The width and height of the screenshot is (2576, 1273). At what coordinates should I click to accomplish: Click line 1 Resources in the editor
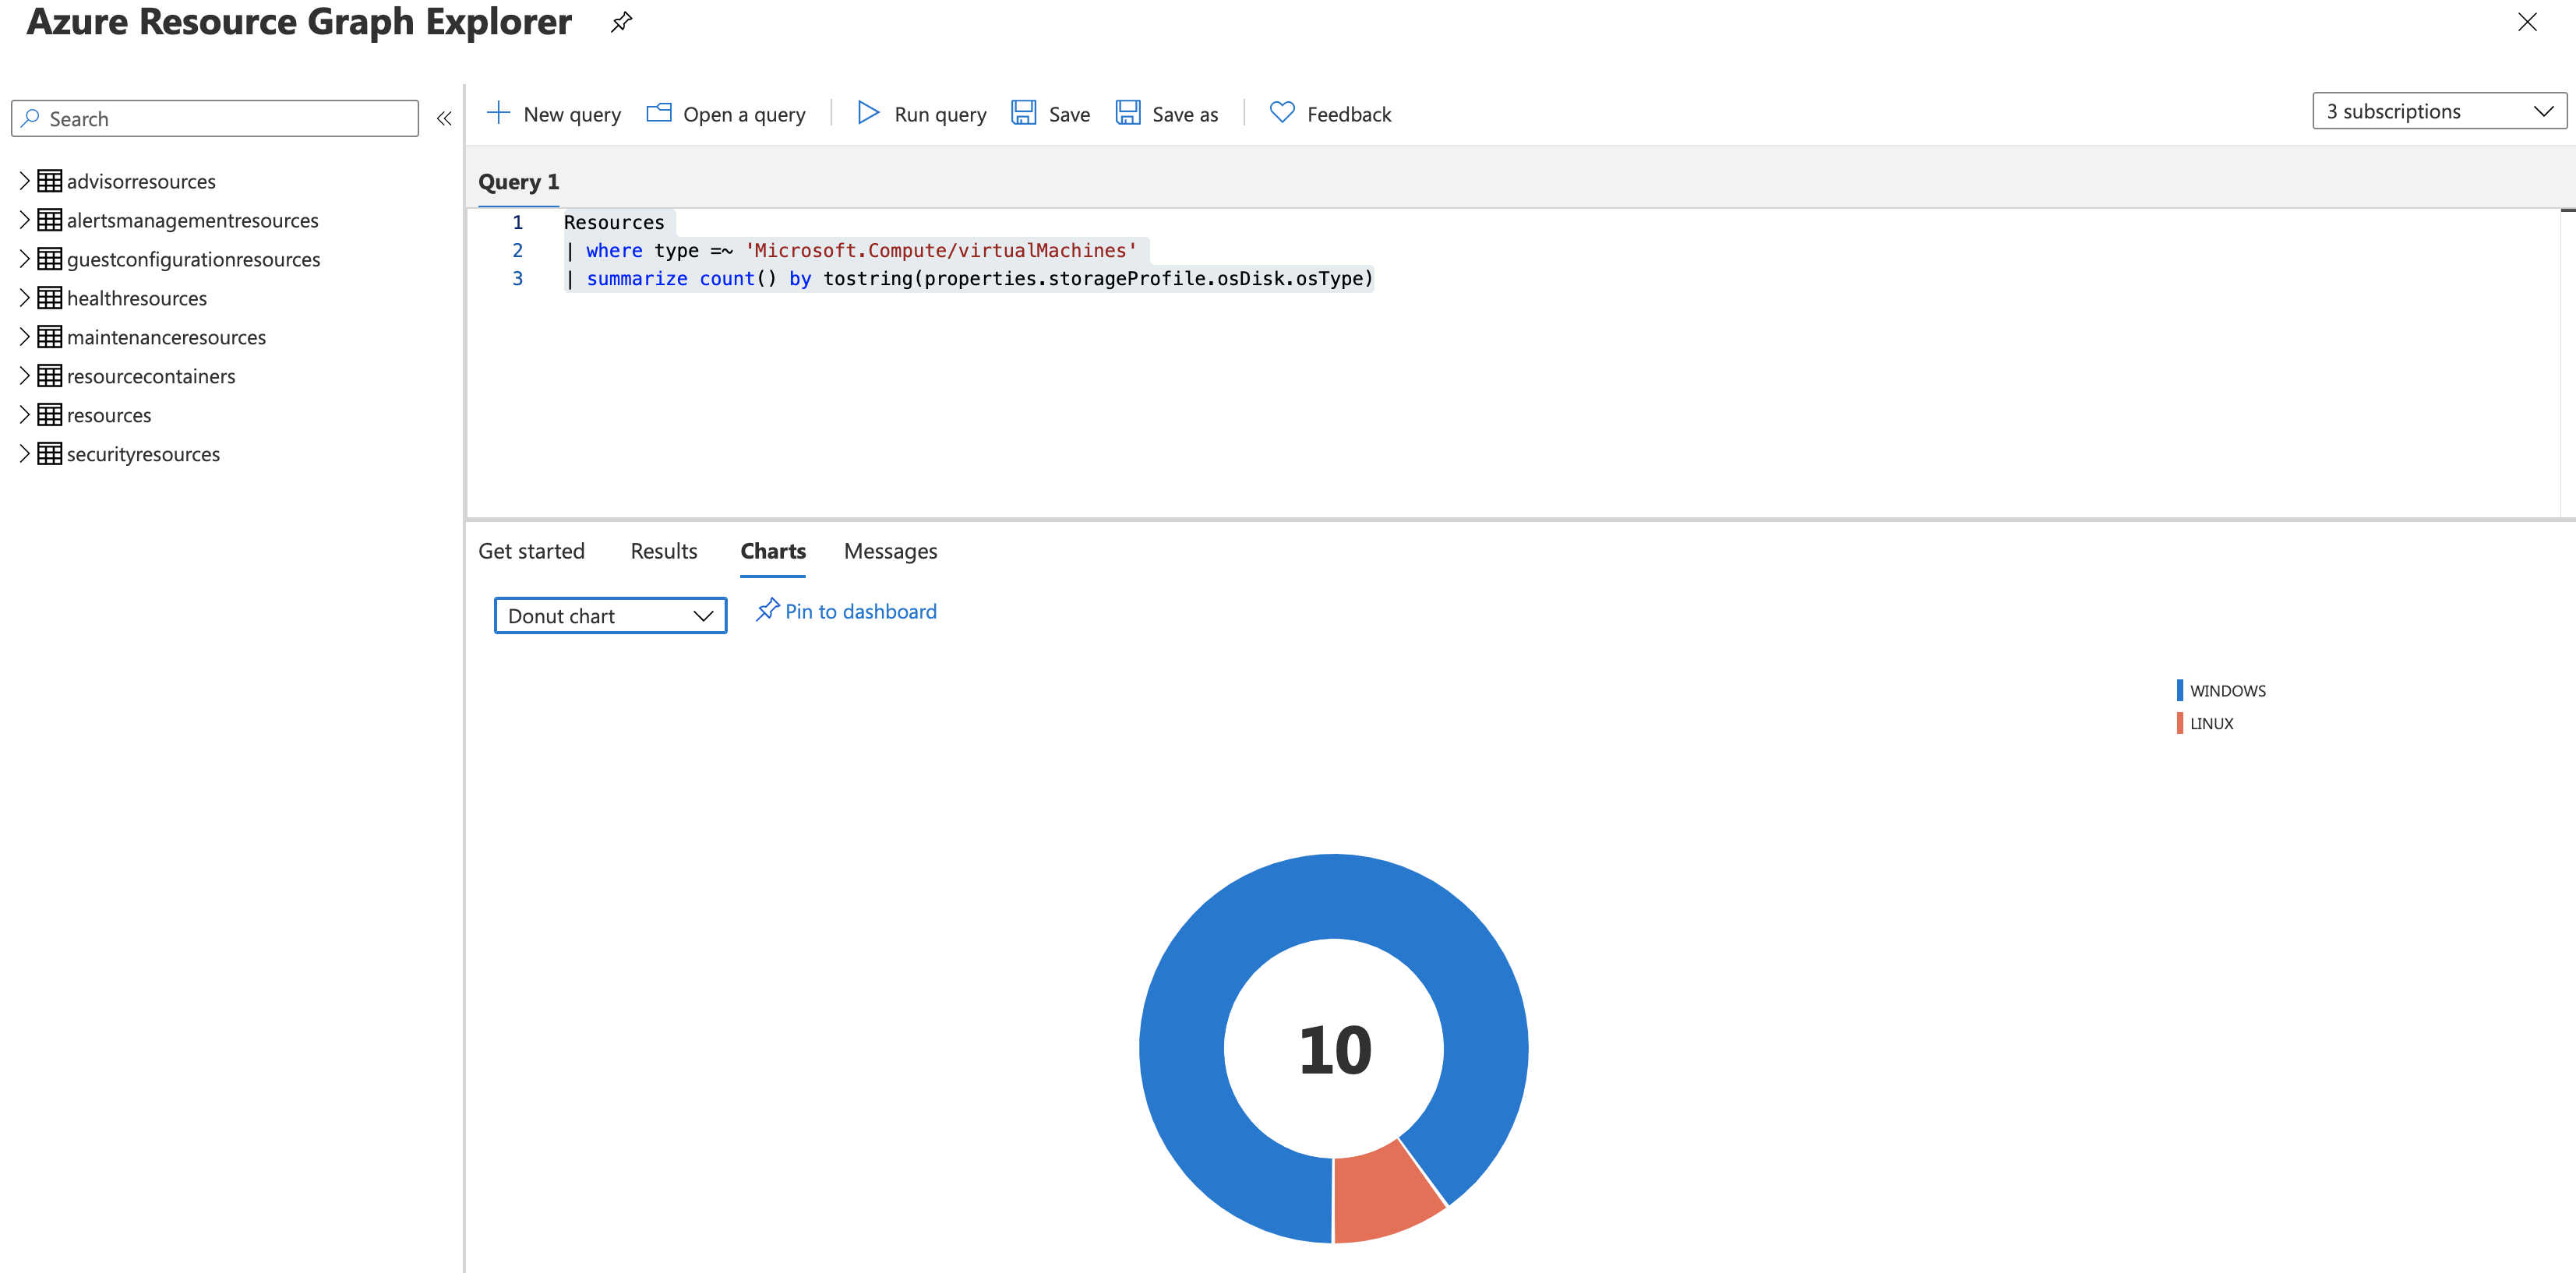click(614, 222)
